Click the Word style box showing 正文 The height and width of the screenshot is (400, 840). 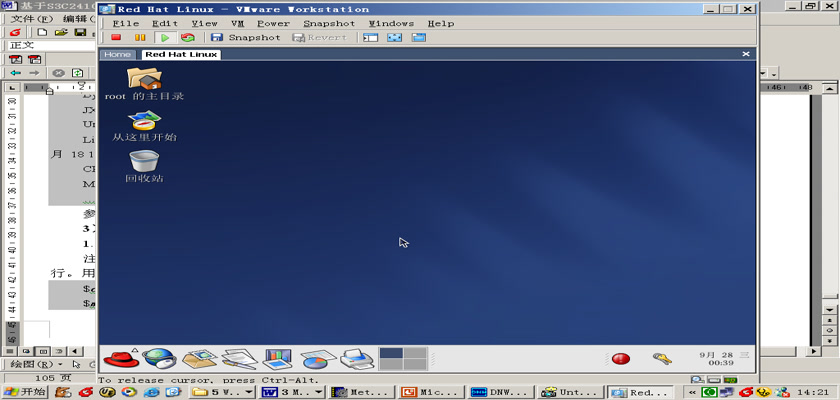(51, 45)
